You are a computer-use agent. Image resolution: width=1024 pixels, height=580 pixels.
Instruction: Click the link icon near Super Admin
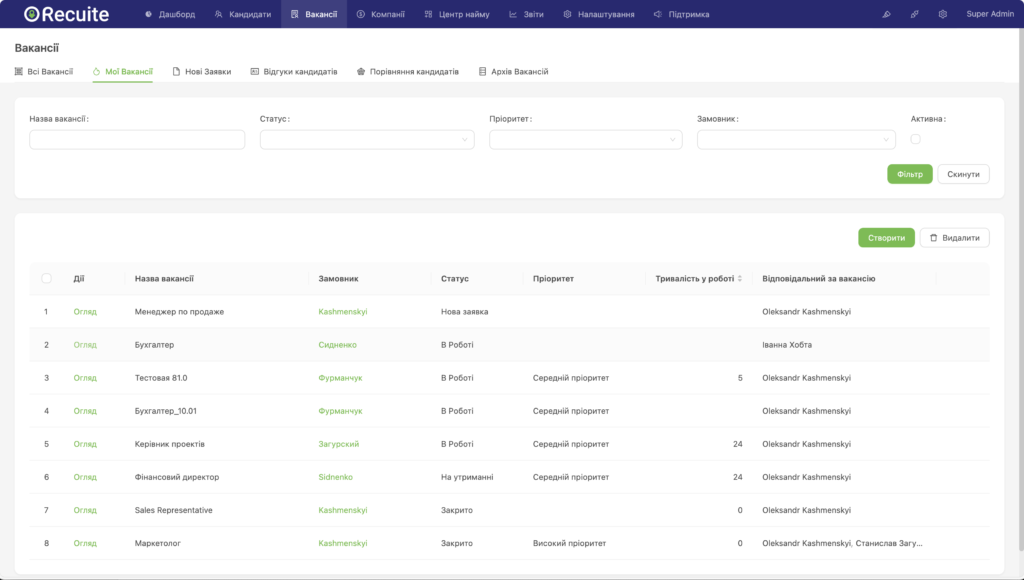pyautogui.click(x=913, y=14)
